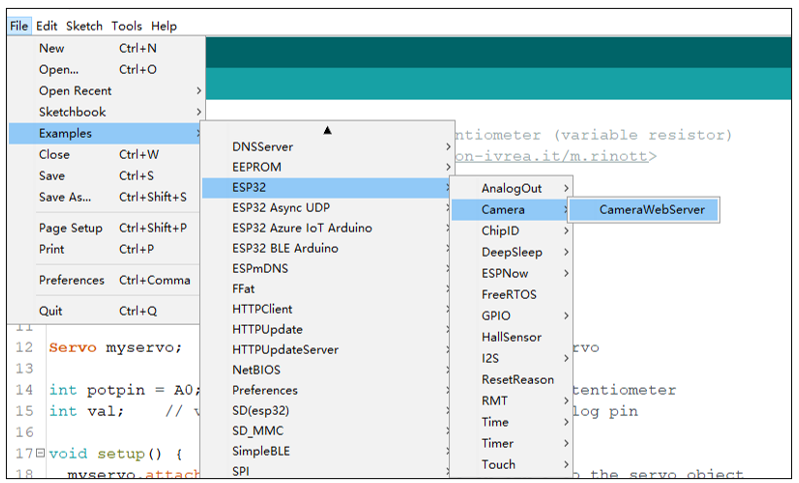Click 'int val;' on line 15

click(x=86, y=411)
